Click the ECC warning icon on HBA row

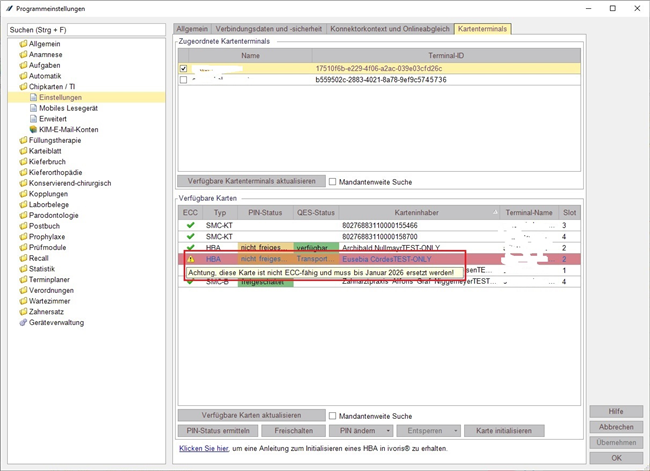coord(190,258)
